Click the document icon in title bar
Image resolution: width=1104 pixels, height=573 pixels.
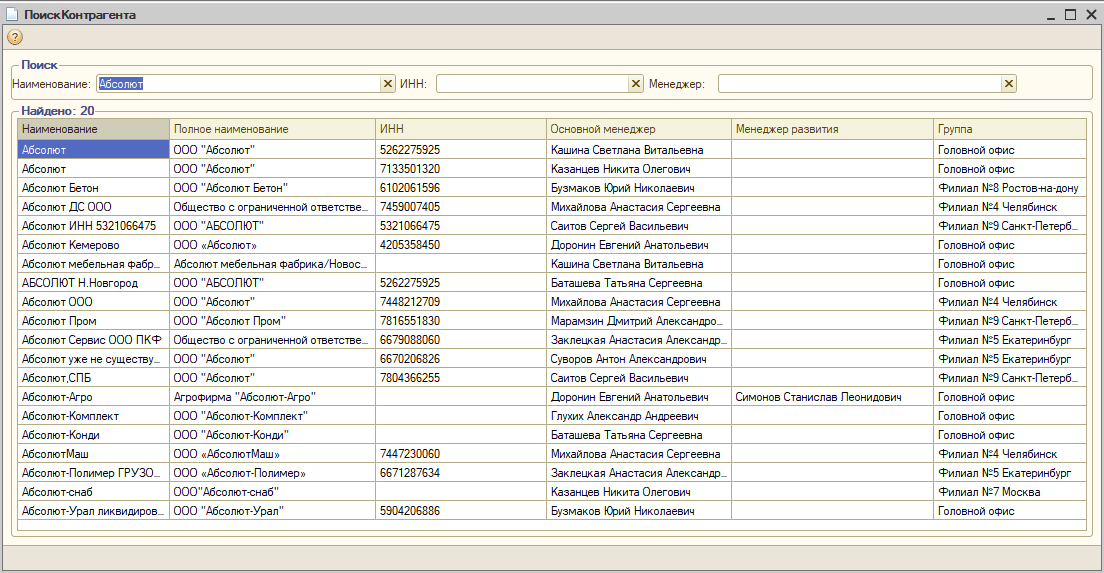(12, 14)
